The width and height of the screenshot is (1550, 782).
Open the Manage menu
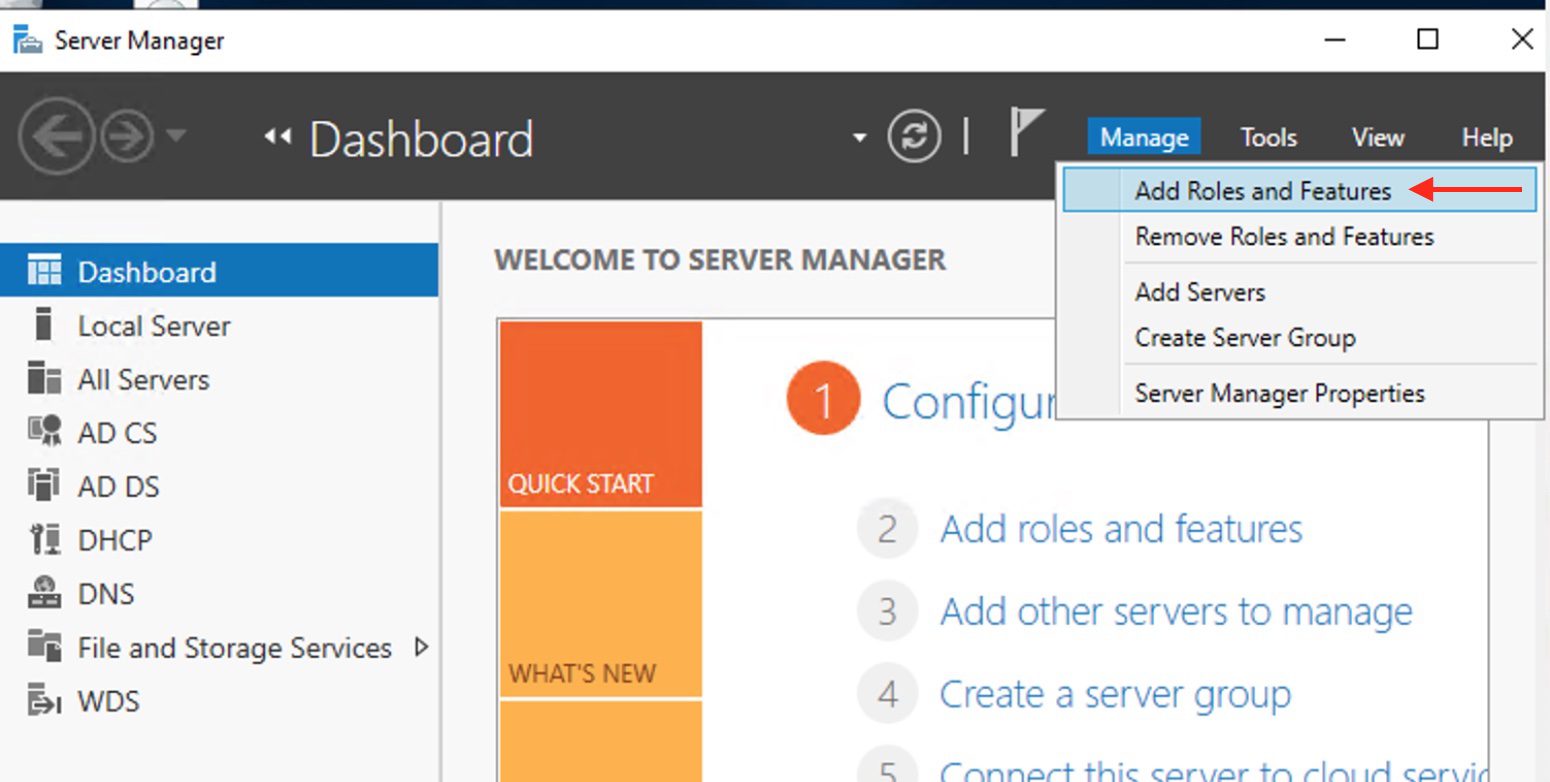point(1144,137)
